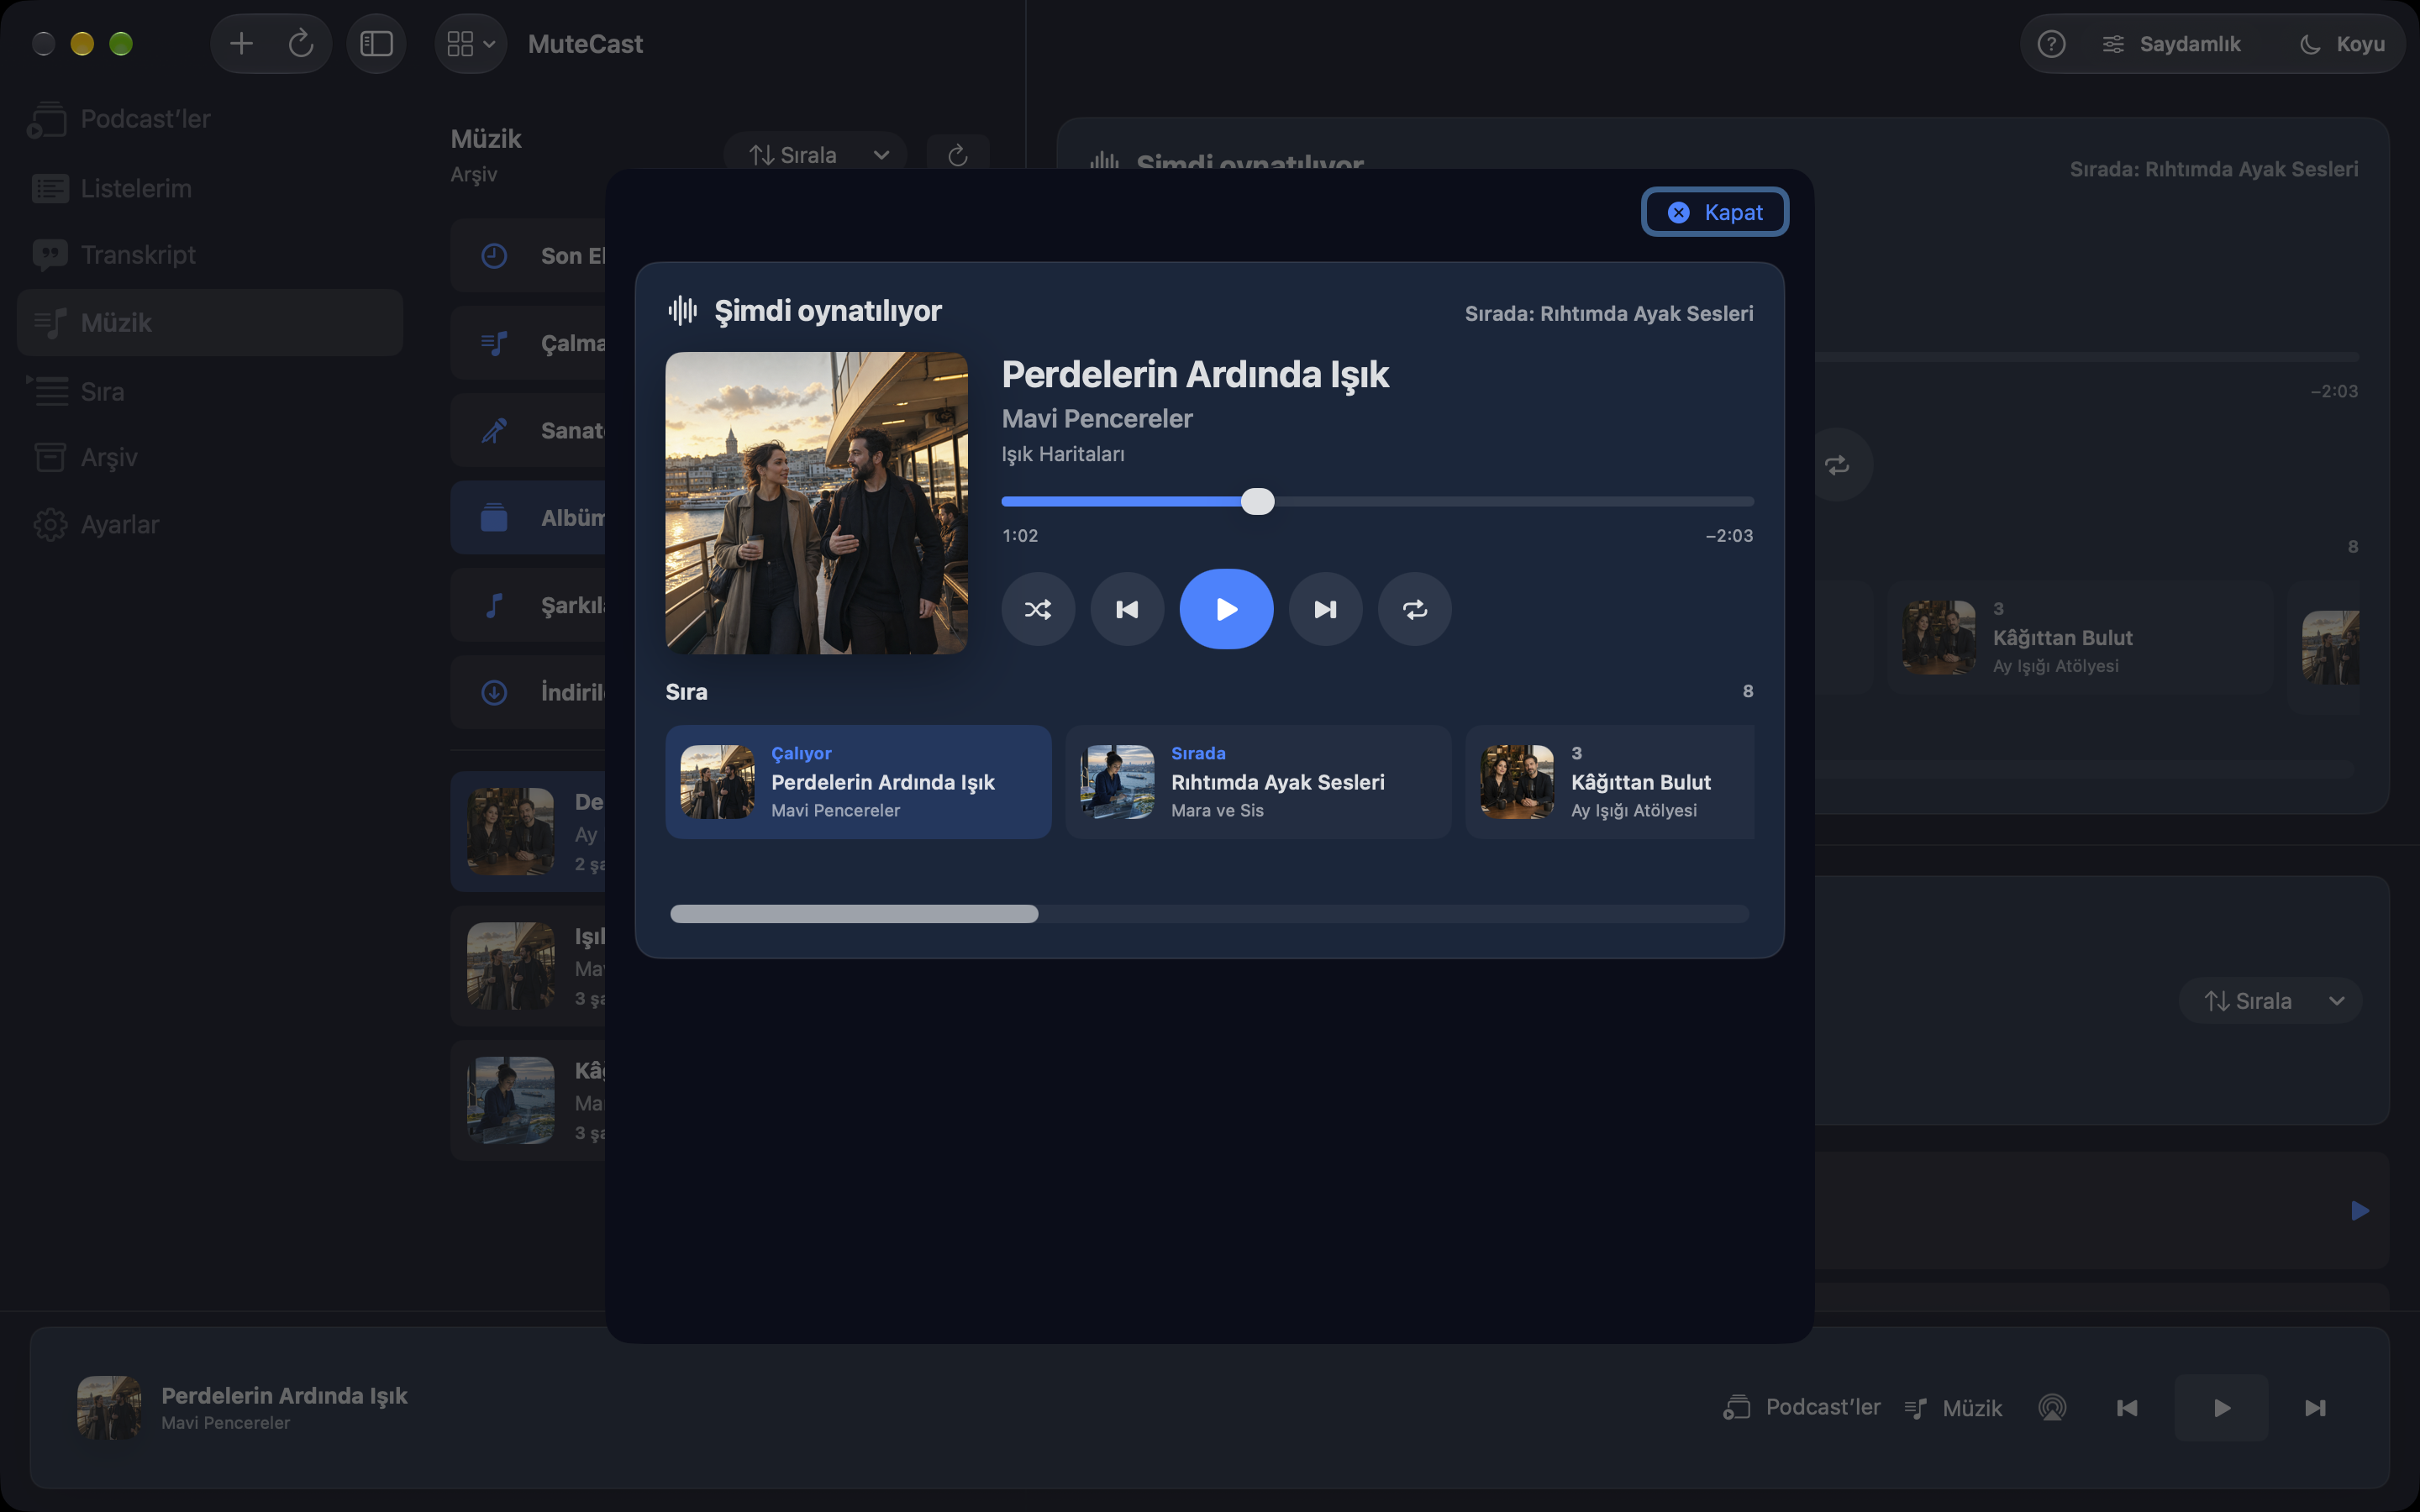Screen dimensions: 2420x1512
Task: Click refresh icon beside Müzik Sırala
Action: pyautogui.click(x=957, y=155)
